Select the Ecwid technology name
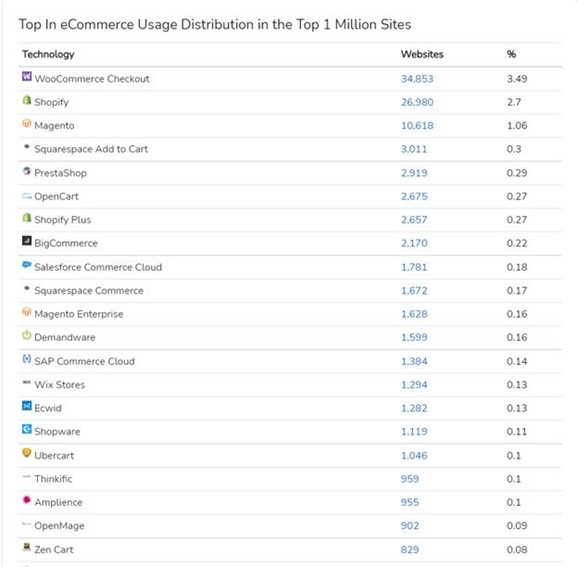578x567 pixels. pyautogui.click(x=48, y=408)
